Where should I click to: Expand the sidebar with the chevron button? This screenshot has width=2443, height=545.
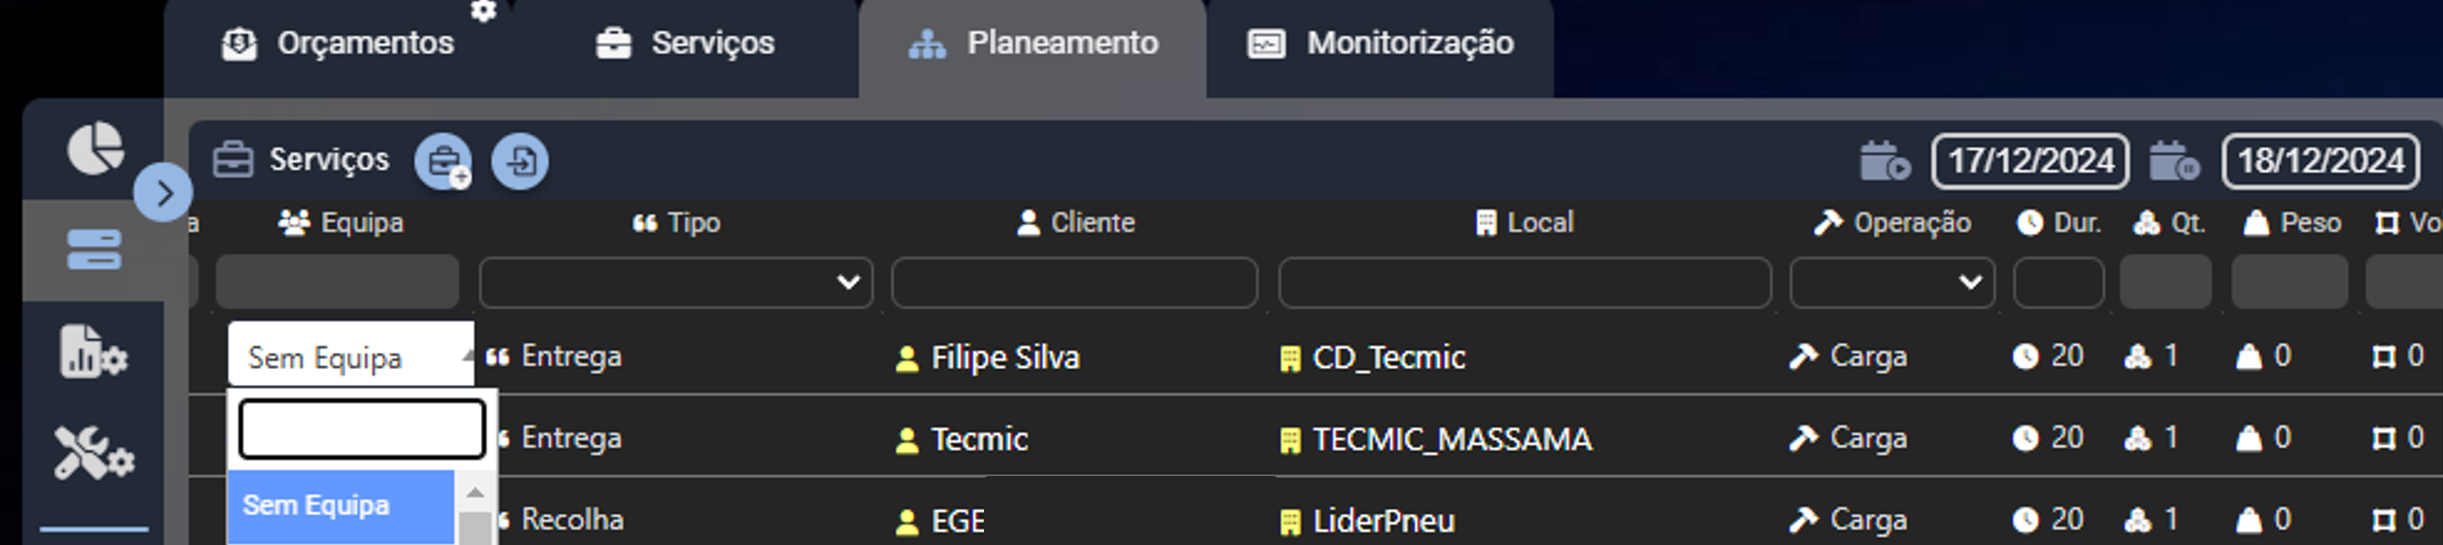click(x=163, y=192)
